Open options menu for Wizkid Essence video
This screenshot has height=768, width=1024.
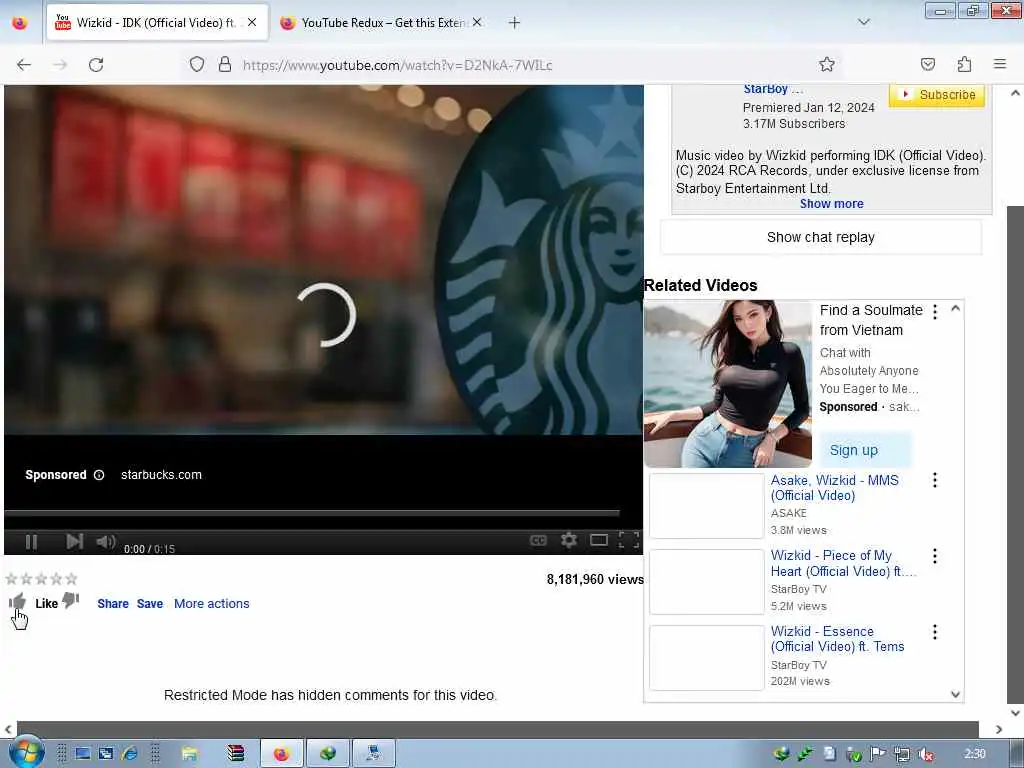pyautogui.click(x=935, y=632)
